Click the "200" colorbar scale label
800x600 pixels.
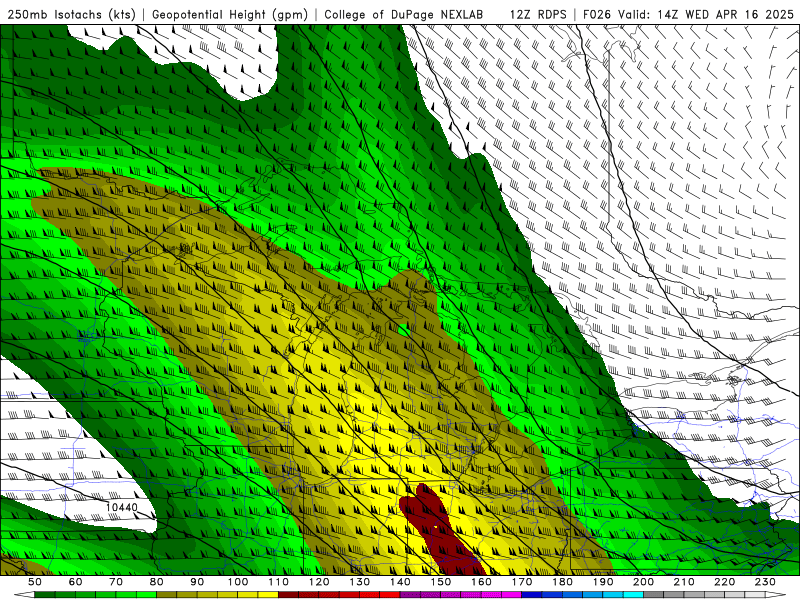[x=644, y=582]
